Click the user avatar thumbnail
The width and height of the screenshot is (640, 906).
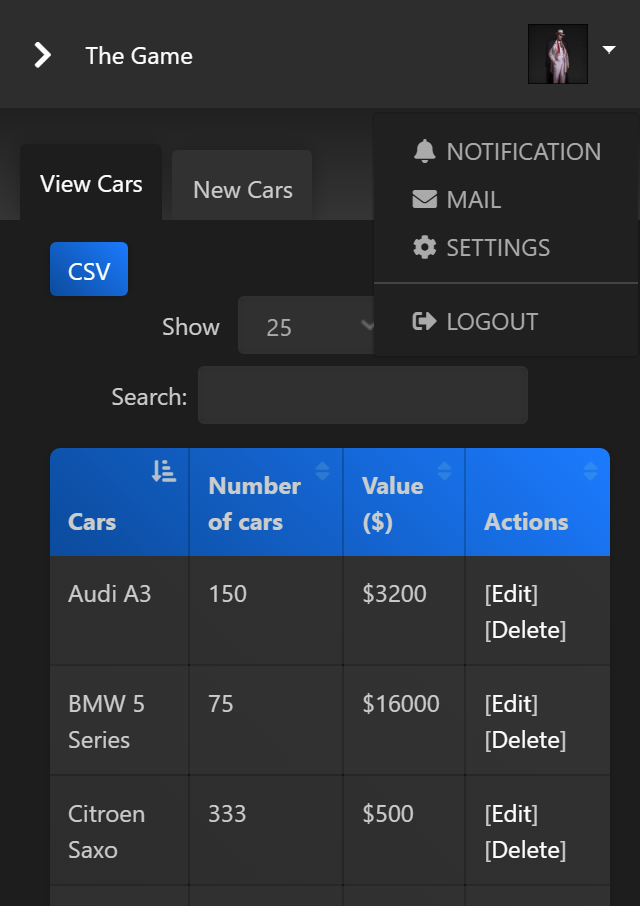pyautogui.click(x=558, y=54)
